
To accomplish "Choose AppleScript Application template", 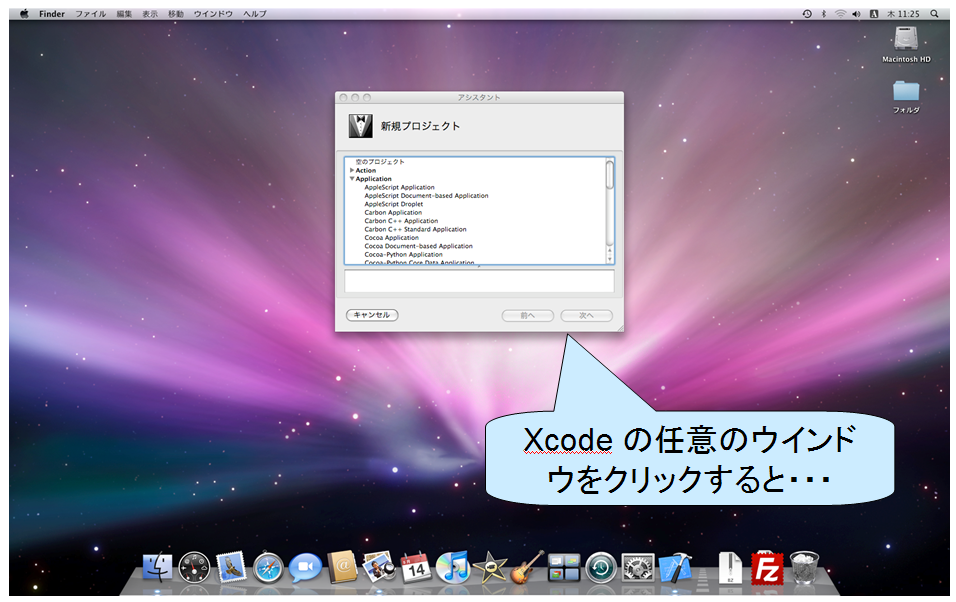I will (399, 187).
